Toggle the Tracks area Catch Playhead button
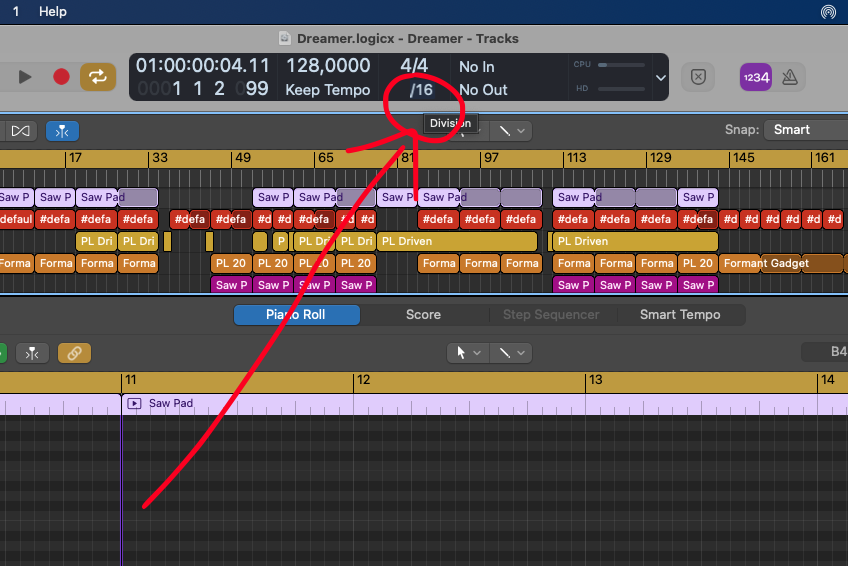 click(x=62, y=131)
